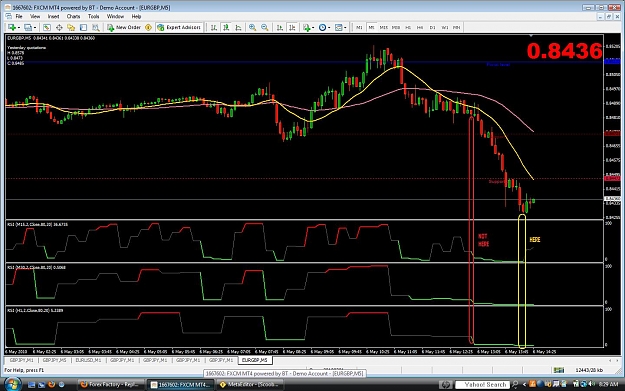Click the Periods clock icon
625x391 pixels.
click(x=322, y=28)
